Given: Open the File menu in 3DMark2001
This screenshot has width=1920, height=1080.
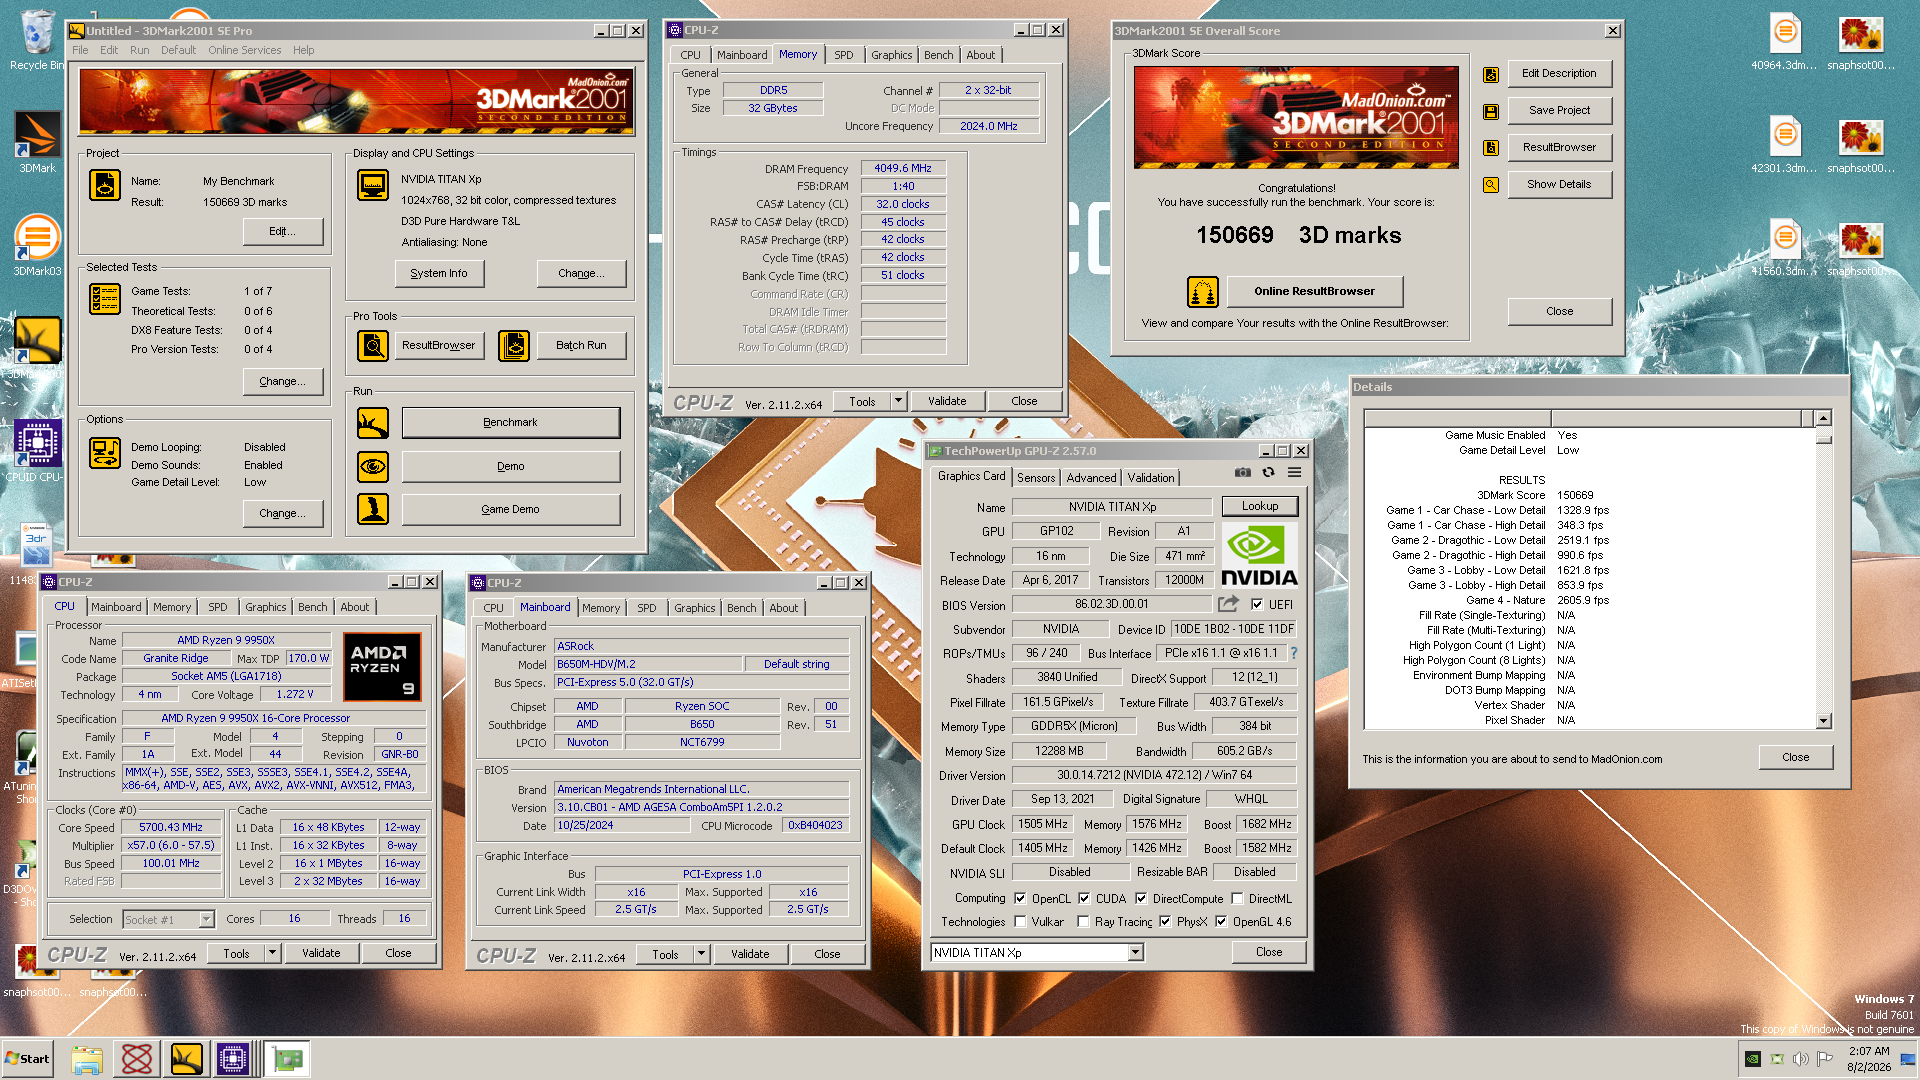Looking at the screenshot, I should [x=80, y=50].
